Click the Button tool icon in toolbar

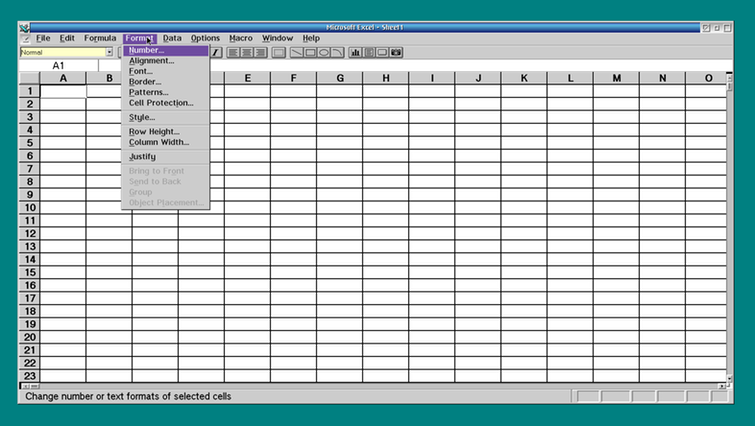coord(382,52)
